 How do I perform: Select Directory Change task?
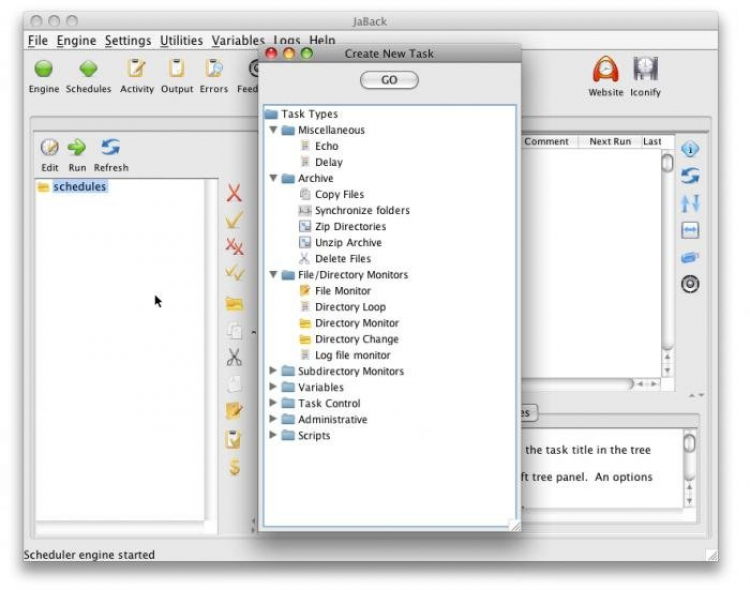click(356, 339)
